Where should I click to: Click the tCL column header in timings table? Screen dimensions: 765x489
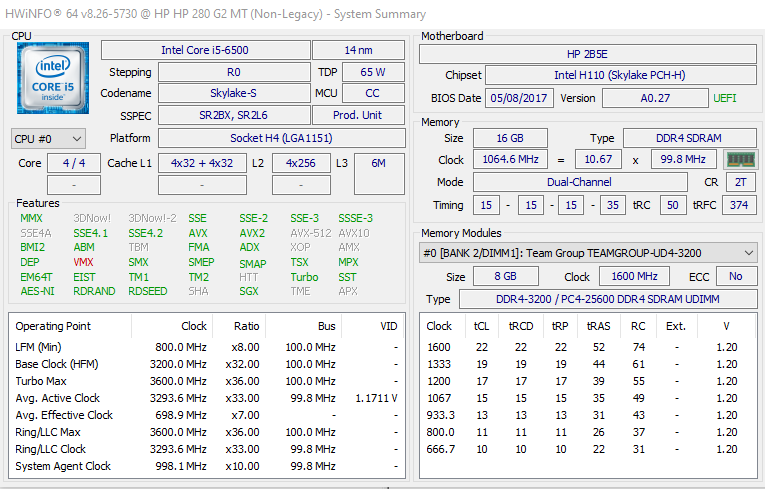point(481,326)
